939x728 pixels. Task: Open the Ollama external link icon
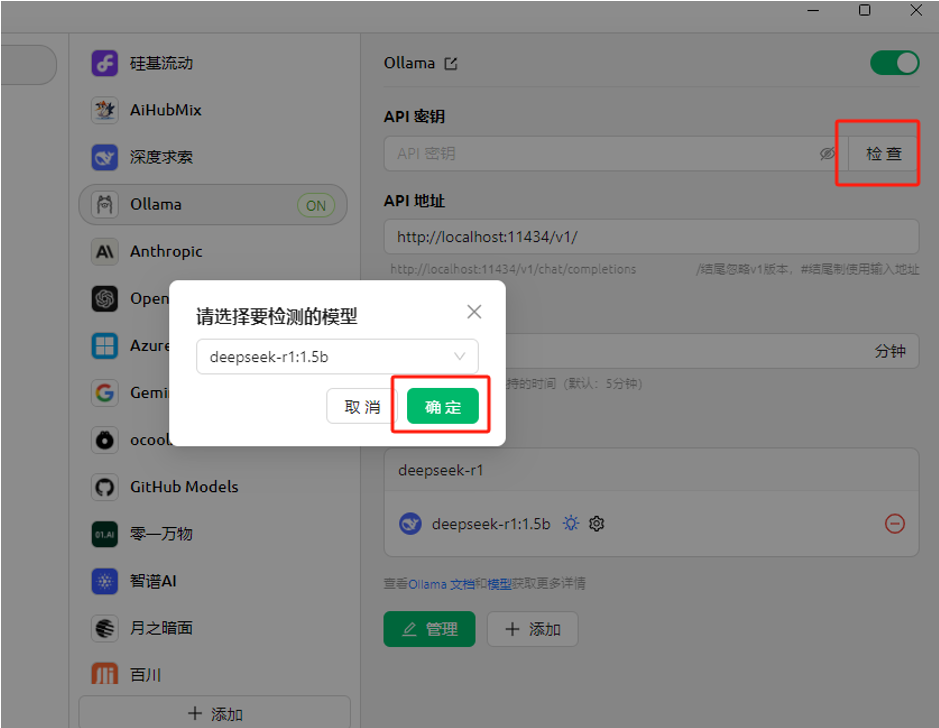[451, 63]
